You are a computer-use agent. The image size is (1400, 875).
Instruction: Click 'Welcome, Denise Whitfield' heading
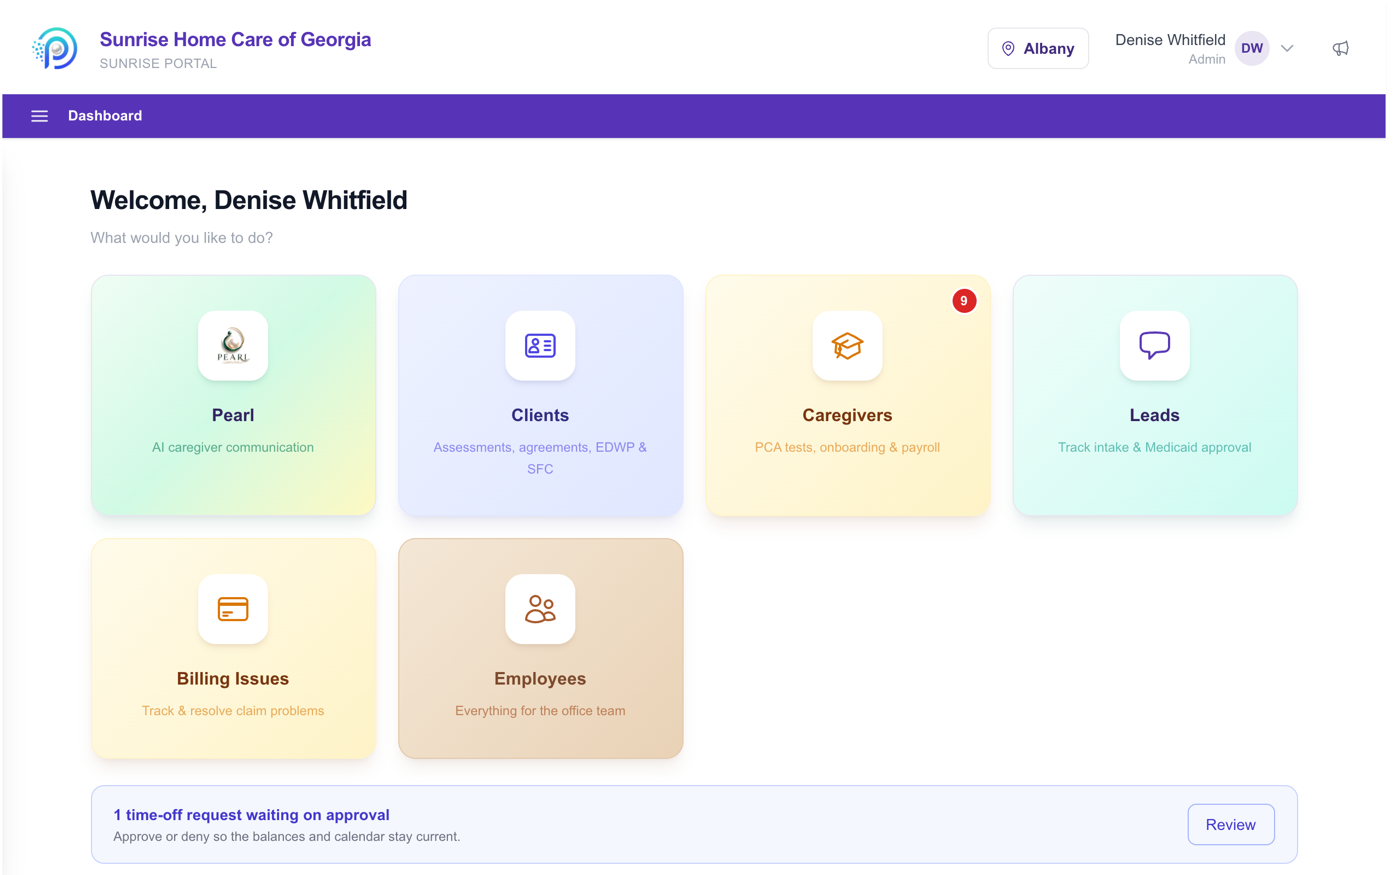coord(249,200)
